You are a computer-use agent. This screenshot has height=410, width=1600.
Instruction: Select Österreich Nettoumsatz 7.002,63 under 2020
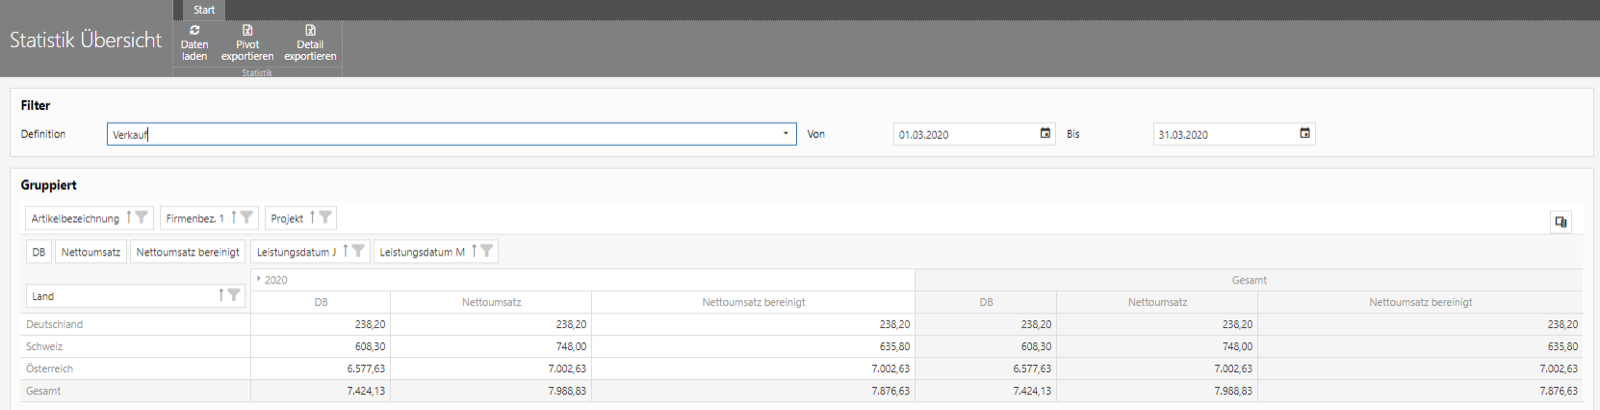coord(491,368)
